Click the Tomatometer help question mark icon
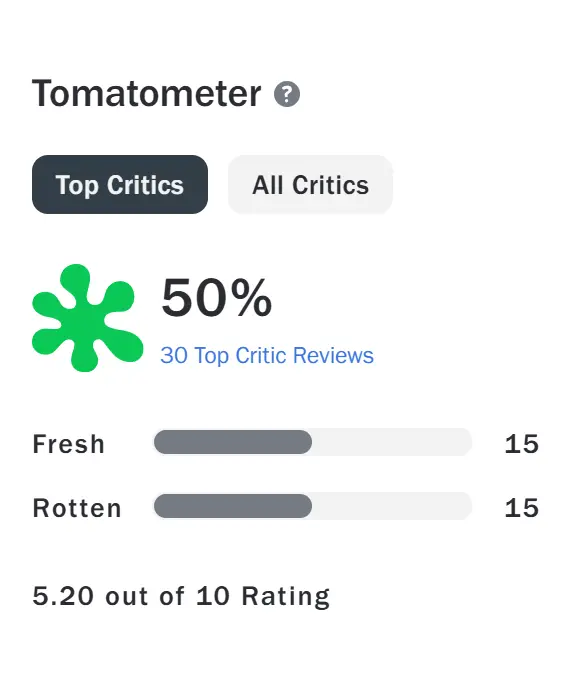Screen dimensions: 571x684 [287, 94]
